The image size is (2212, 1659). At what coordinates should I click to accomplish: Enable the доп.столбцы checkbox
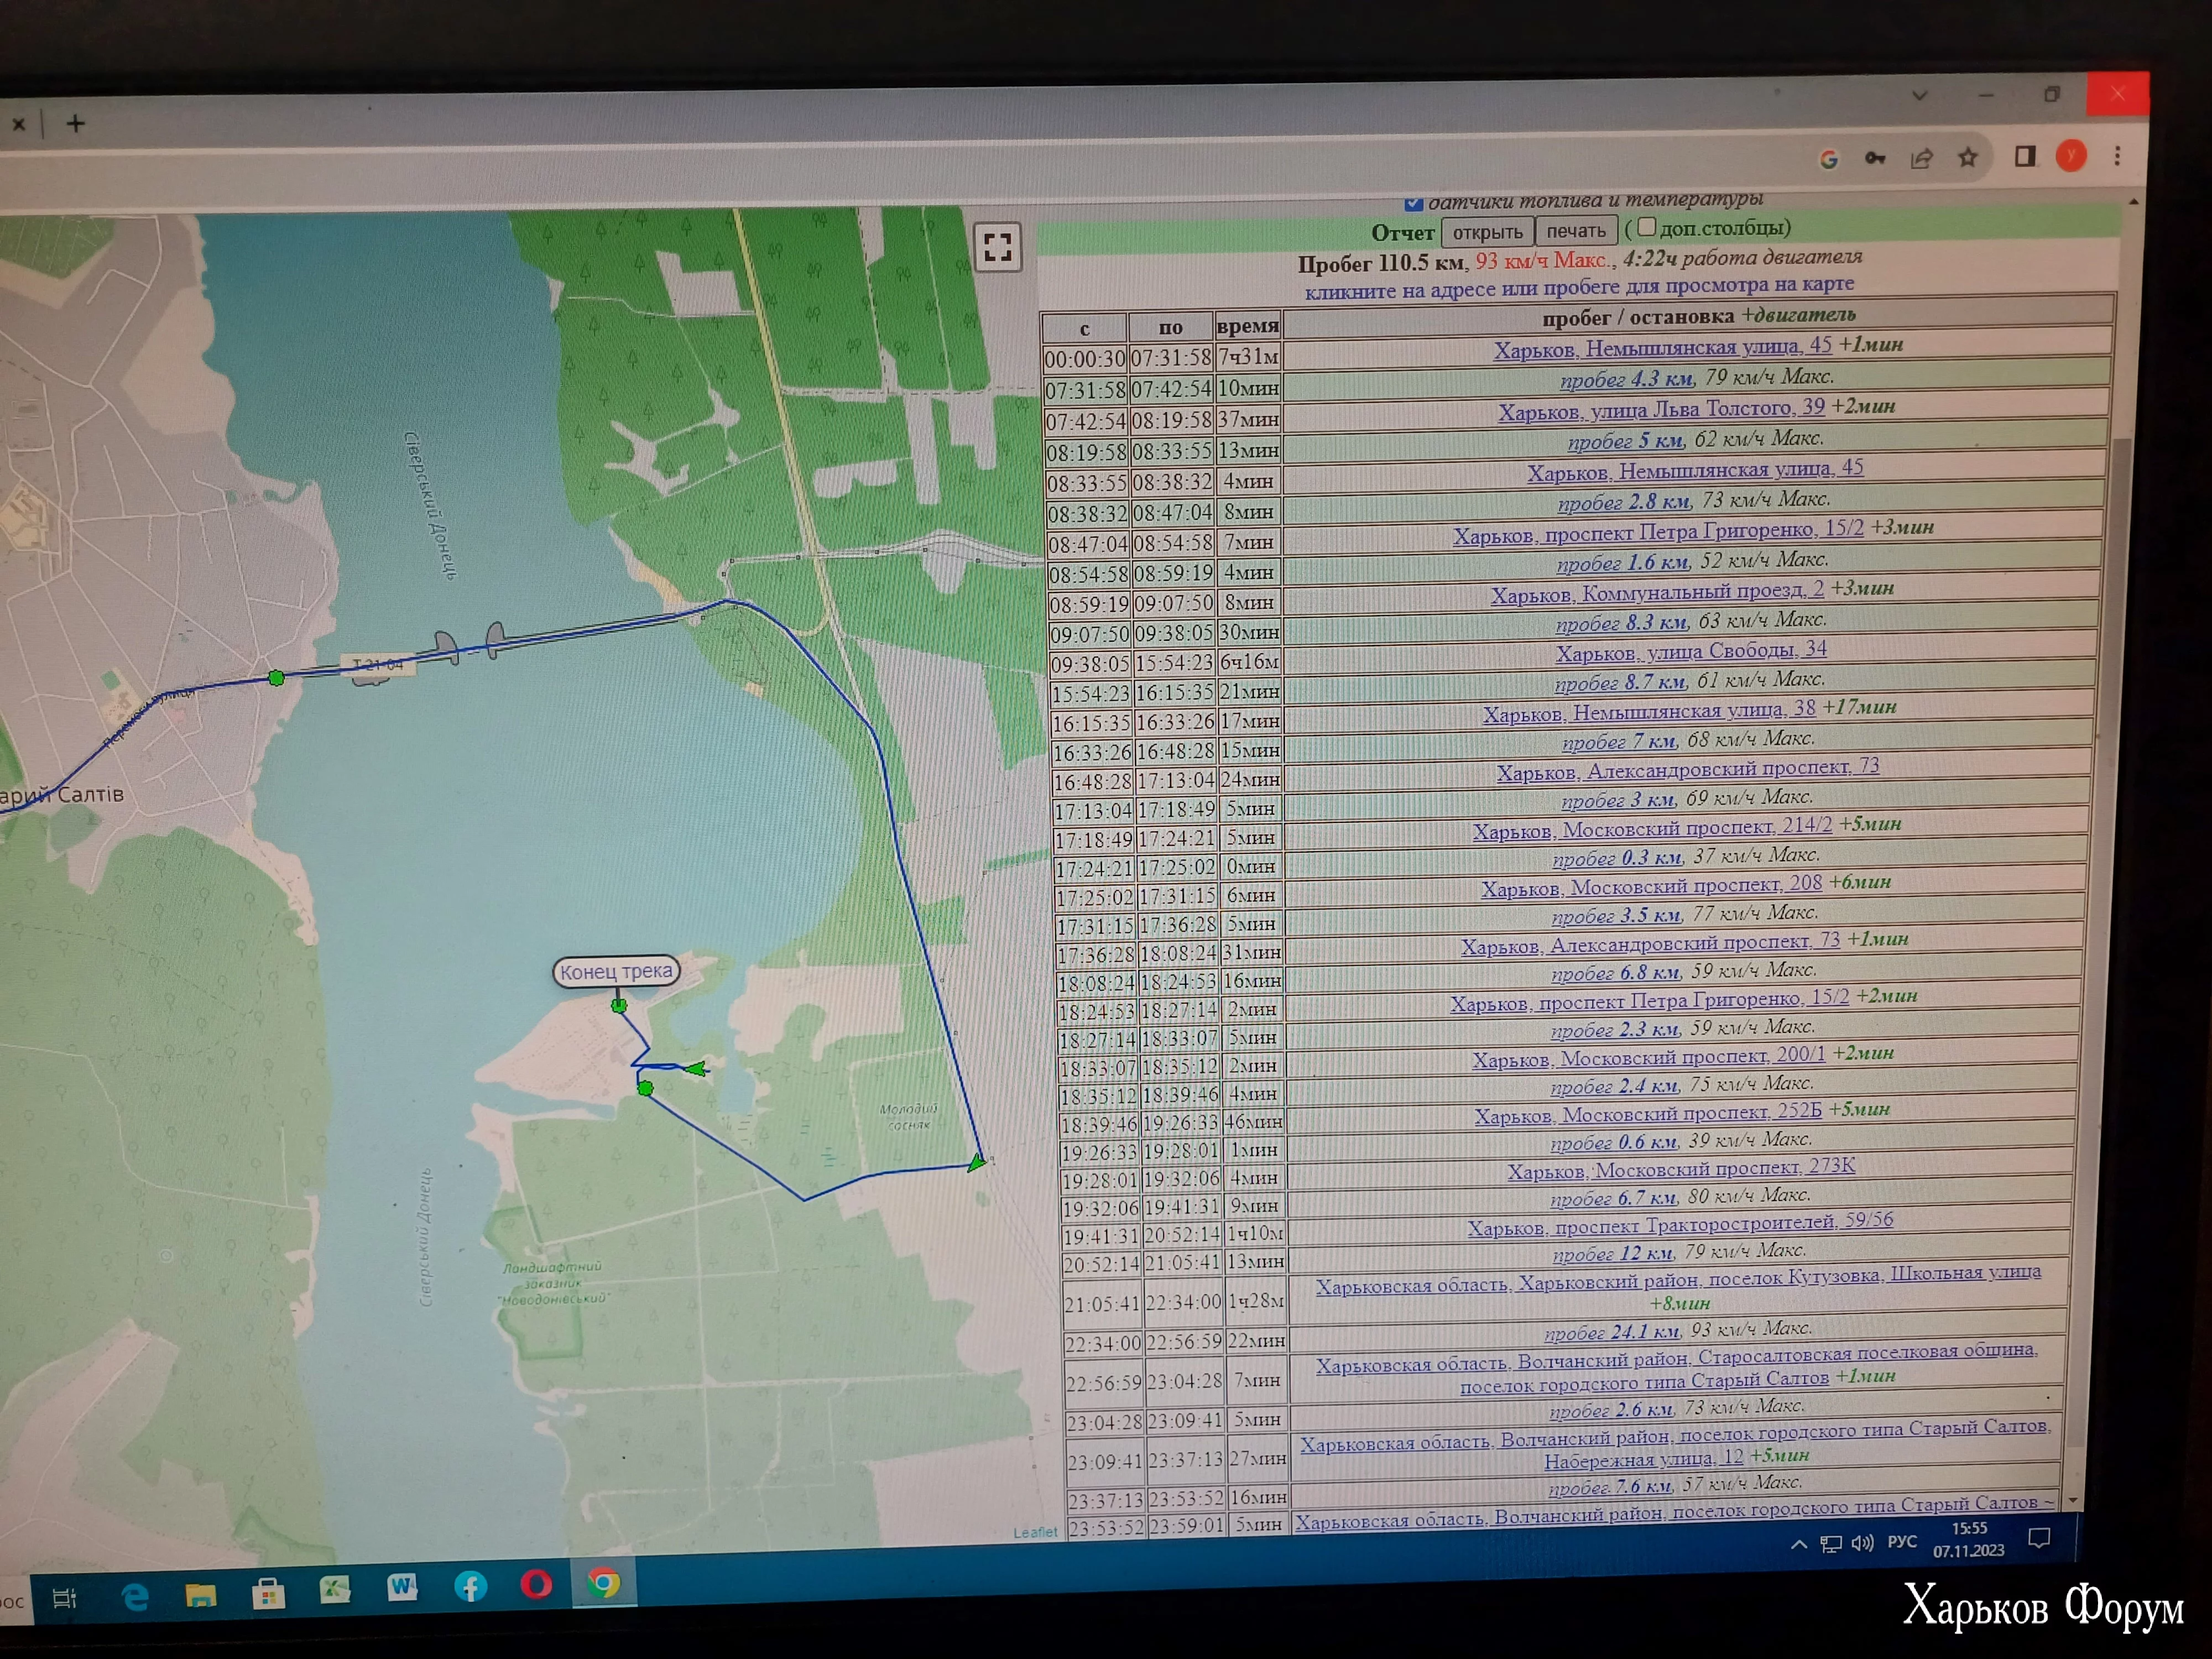click(x=1647, y=227)
